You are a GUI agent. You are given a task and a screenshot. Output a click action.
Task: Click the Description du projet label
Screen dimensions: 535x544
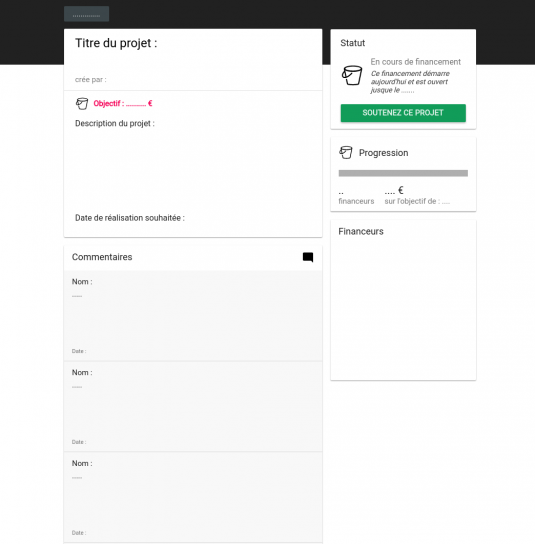pos(115,124)
